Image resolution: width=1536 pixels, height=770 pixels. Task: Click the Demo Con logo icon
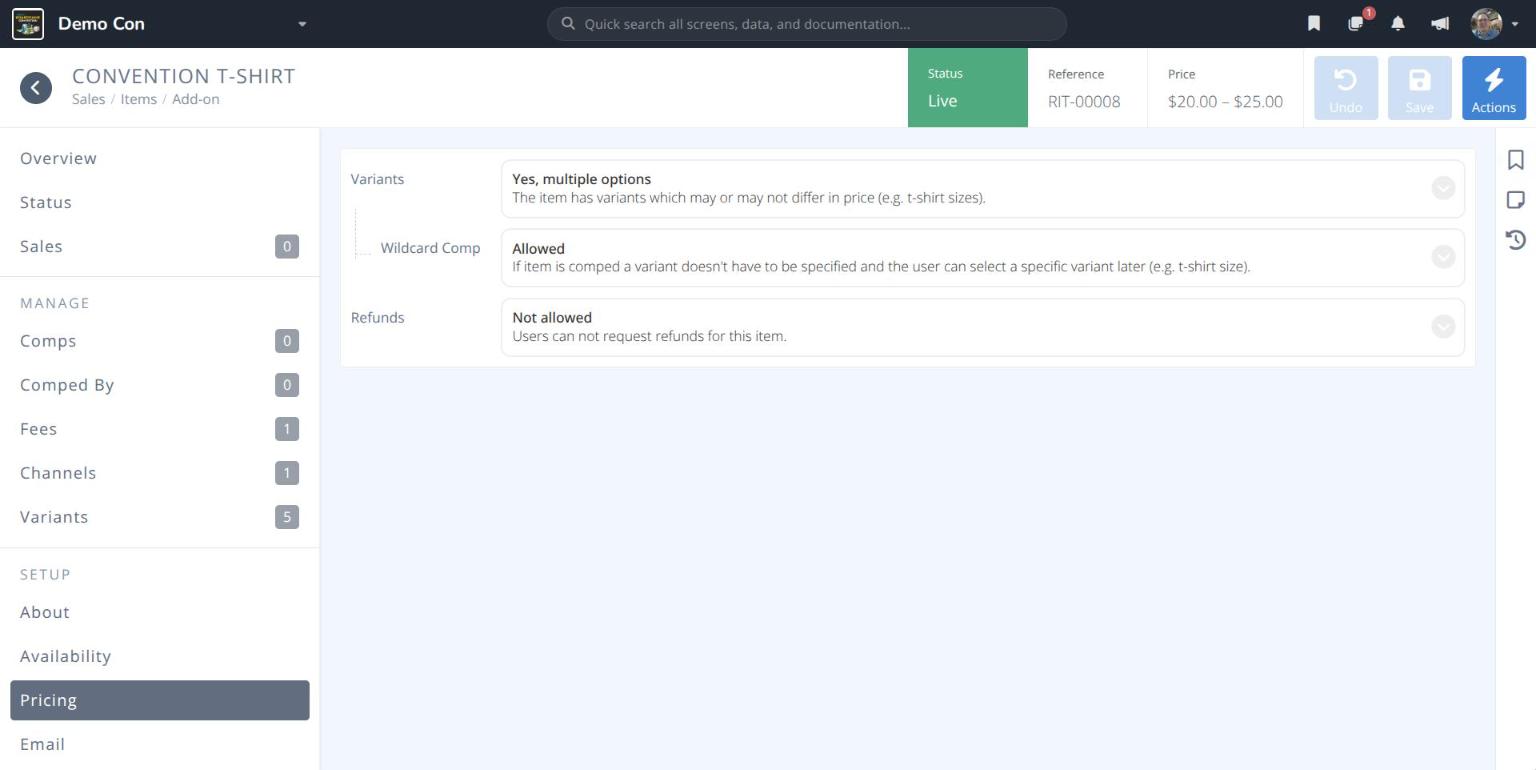pos(28,24)
